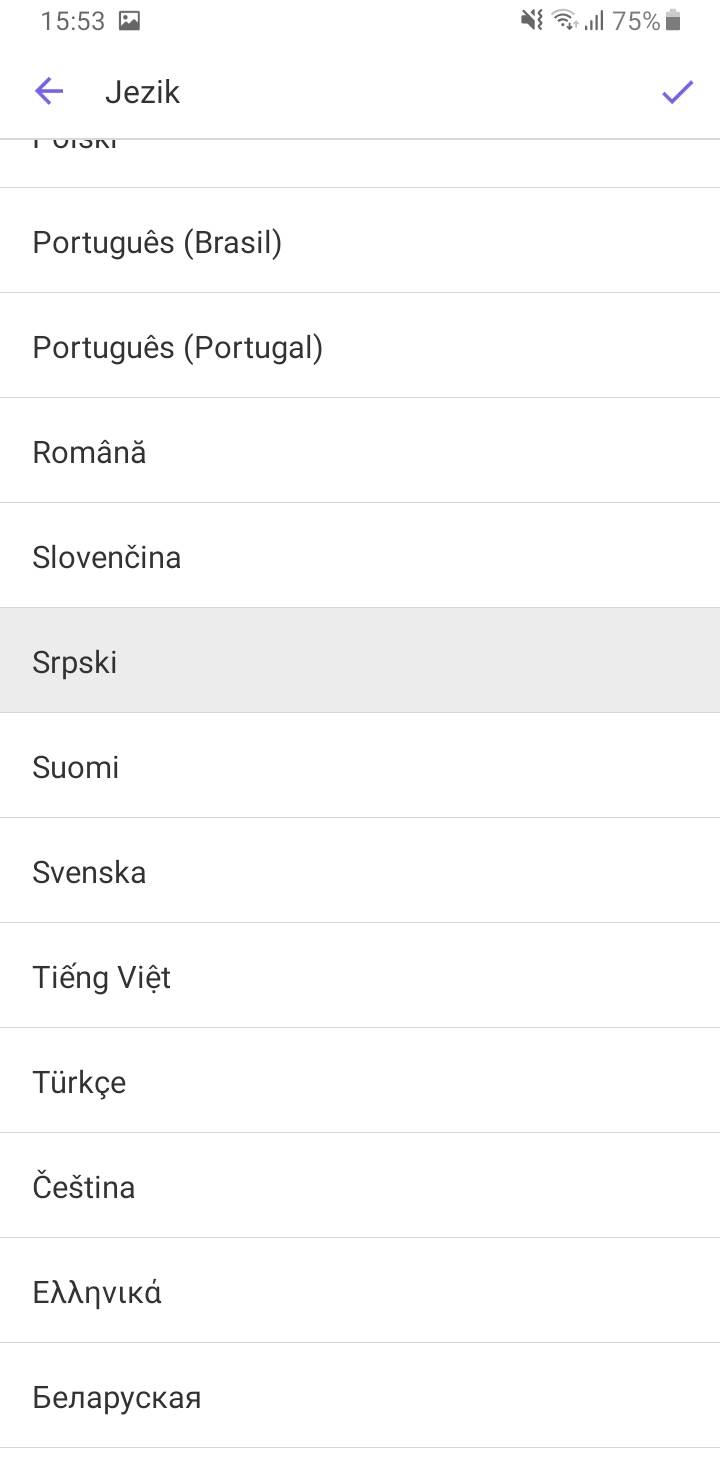Select Slovenčina

tap(360, 556)
